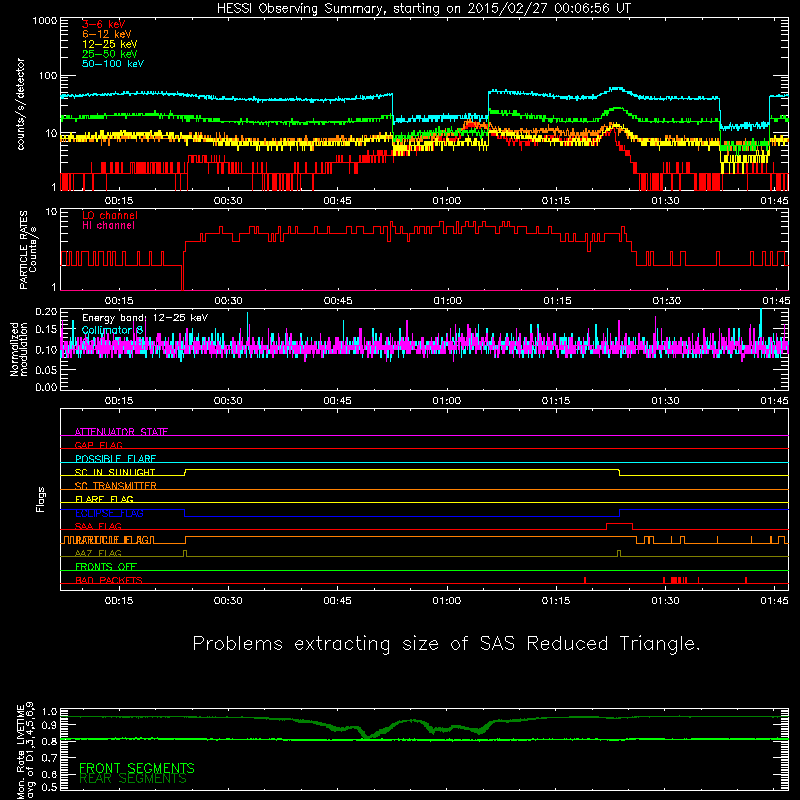Image resolution: width=800 pixels, height=800 pixels.
Task: Select the 00:15 time label under the particle rates plot
Action: coord(119,301)
